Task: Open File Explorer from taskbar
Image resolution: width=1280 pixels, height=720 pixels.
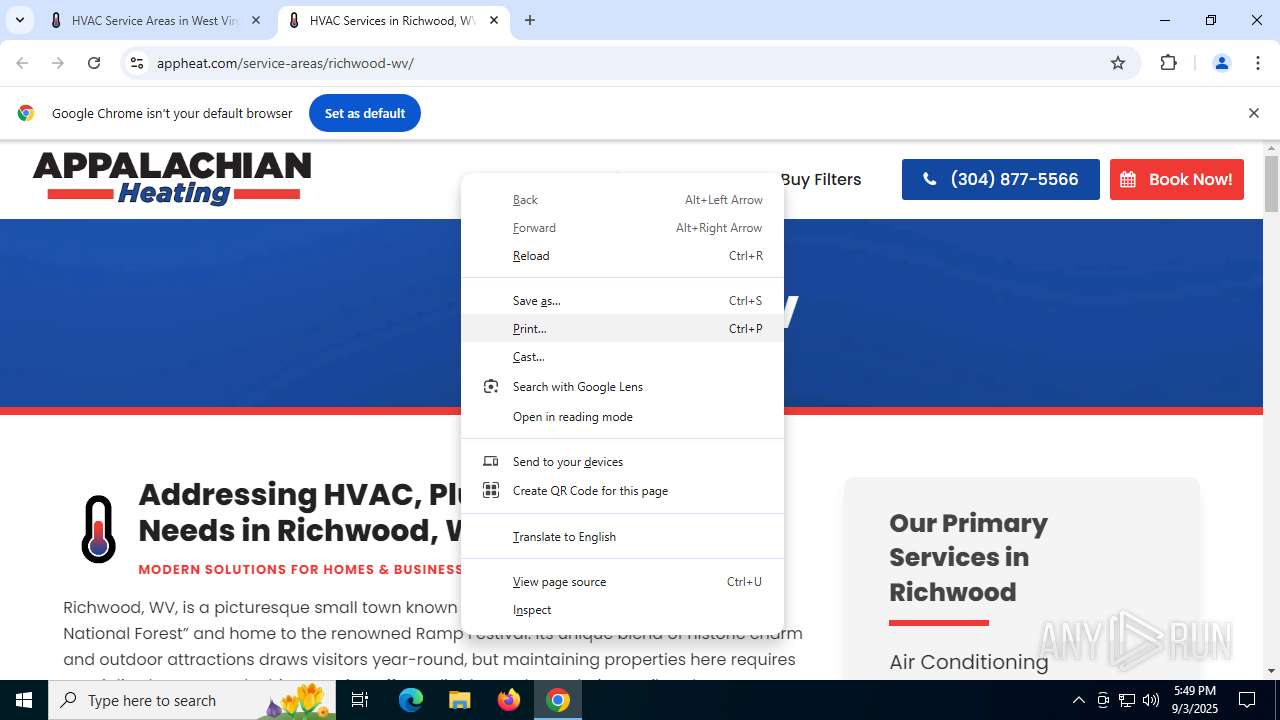Action: [460, 700]
